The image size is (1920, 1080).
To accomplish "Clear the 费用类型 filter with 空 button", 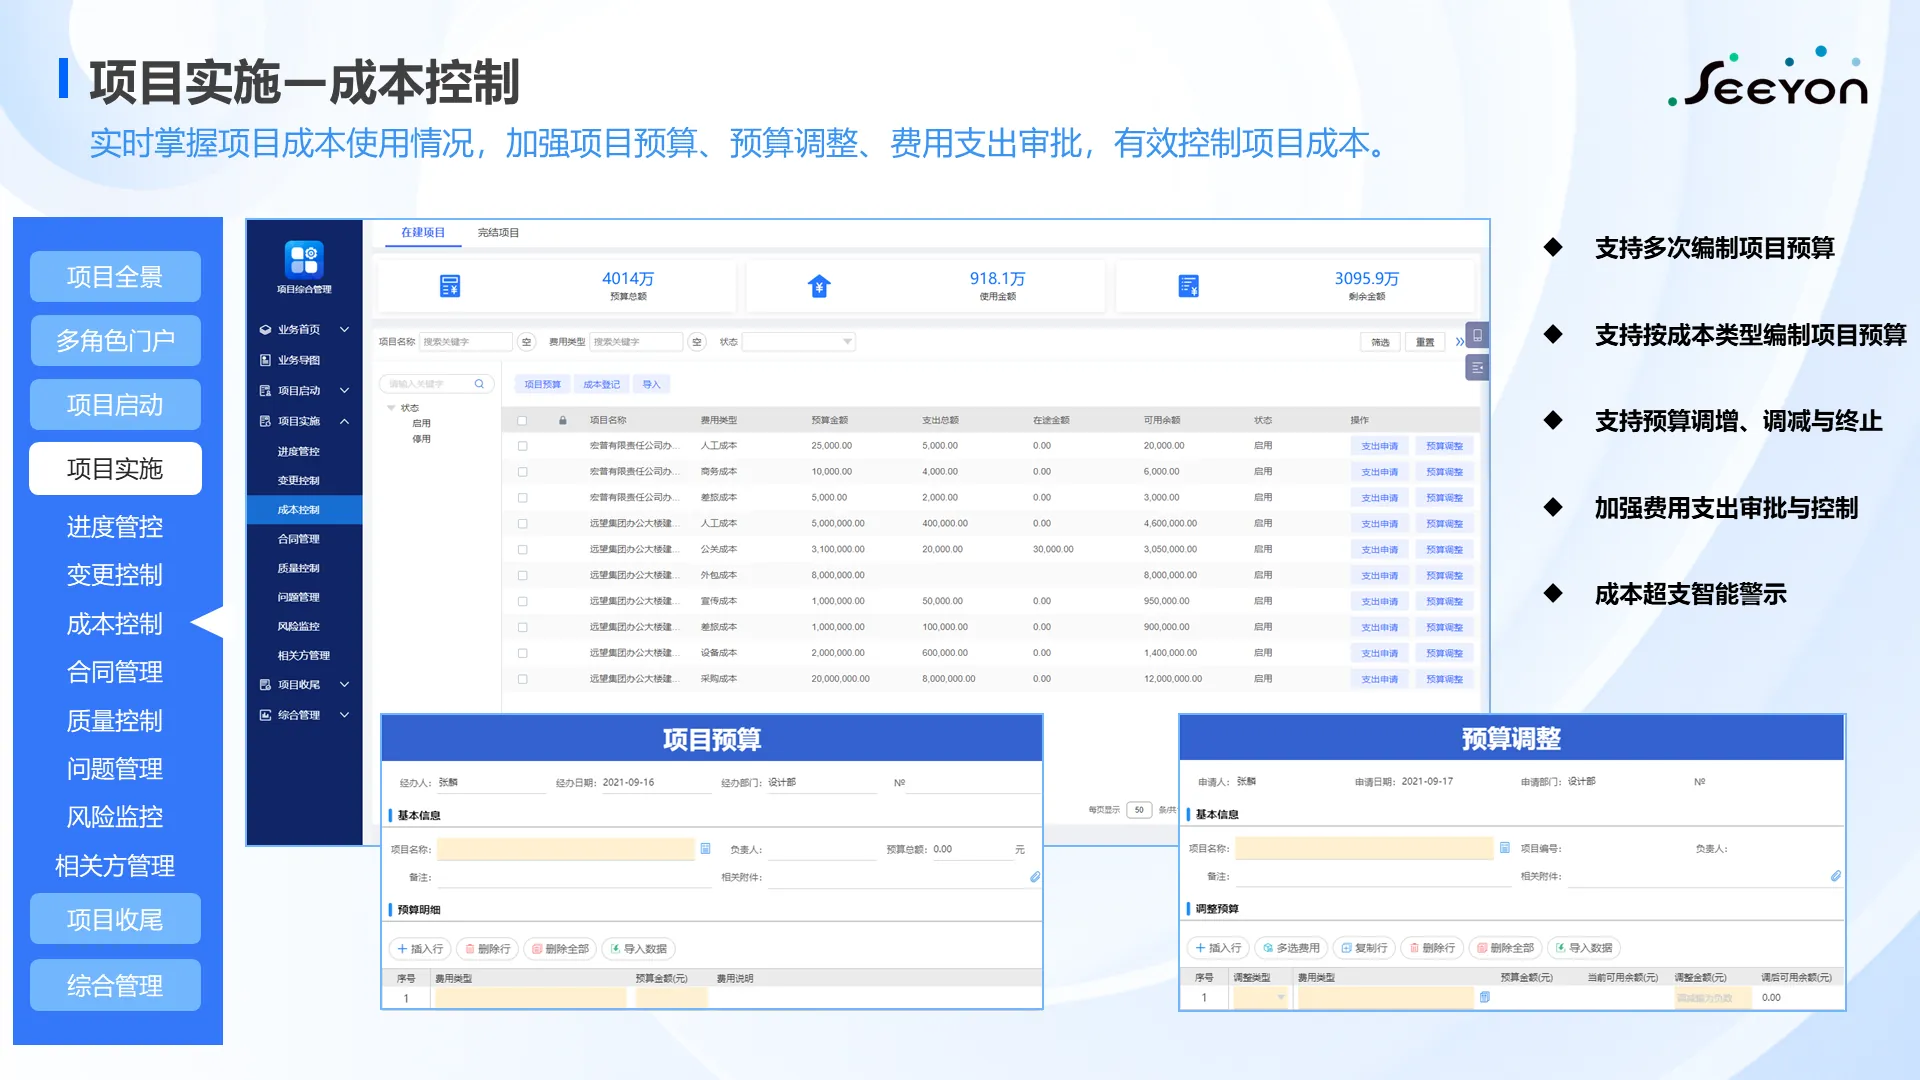I will (x=697, y=342).
